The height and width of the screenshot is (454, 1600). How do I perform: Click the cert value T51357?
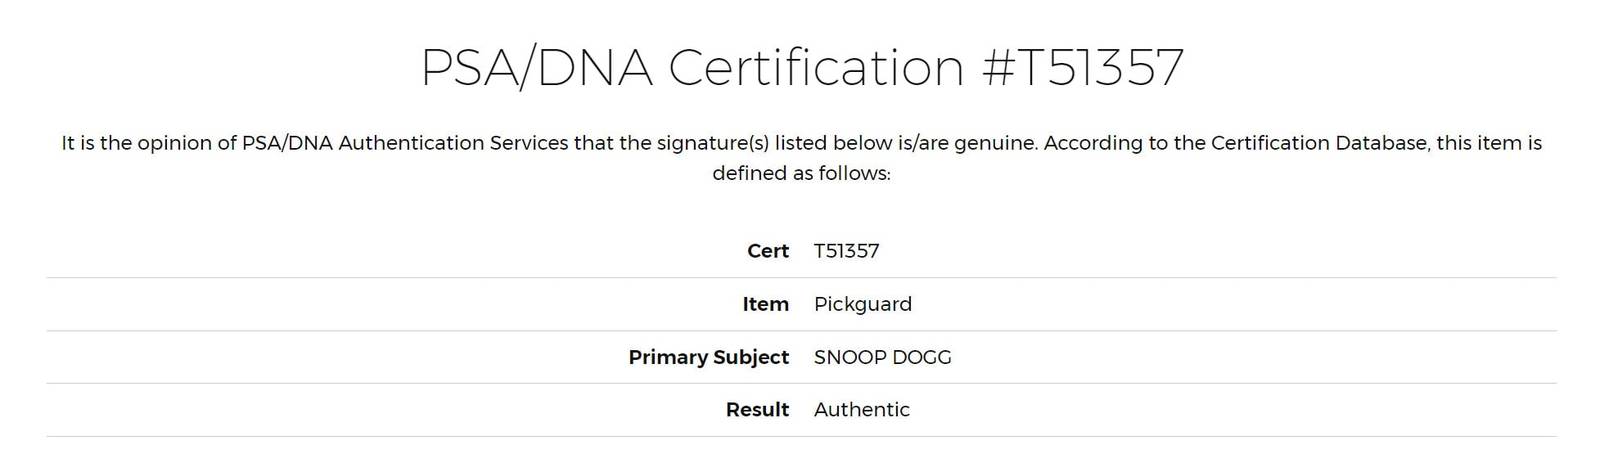[847, 251]
